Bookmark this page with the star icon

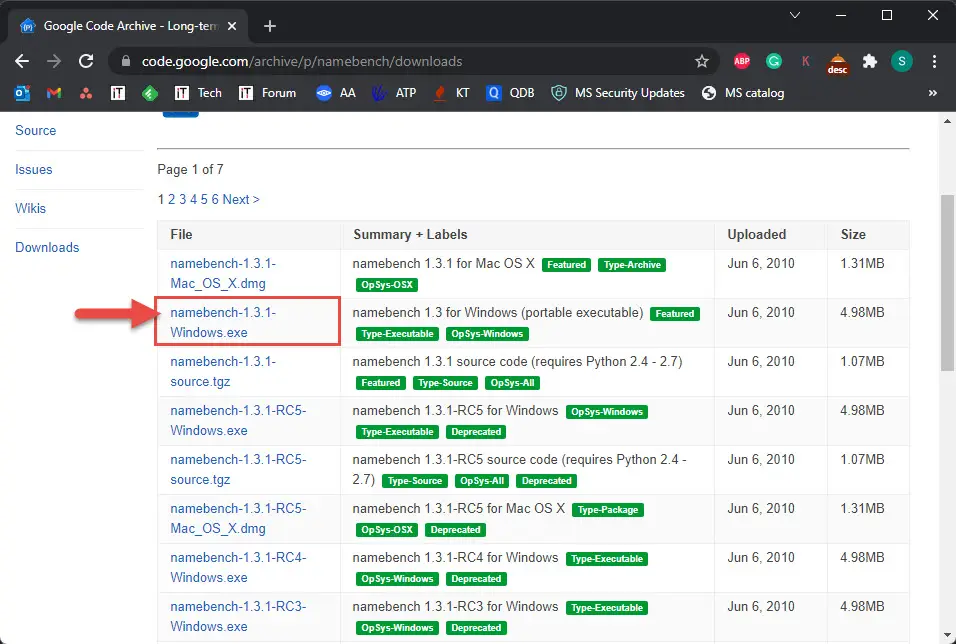click(x=702, y=61)
